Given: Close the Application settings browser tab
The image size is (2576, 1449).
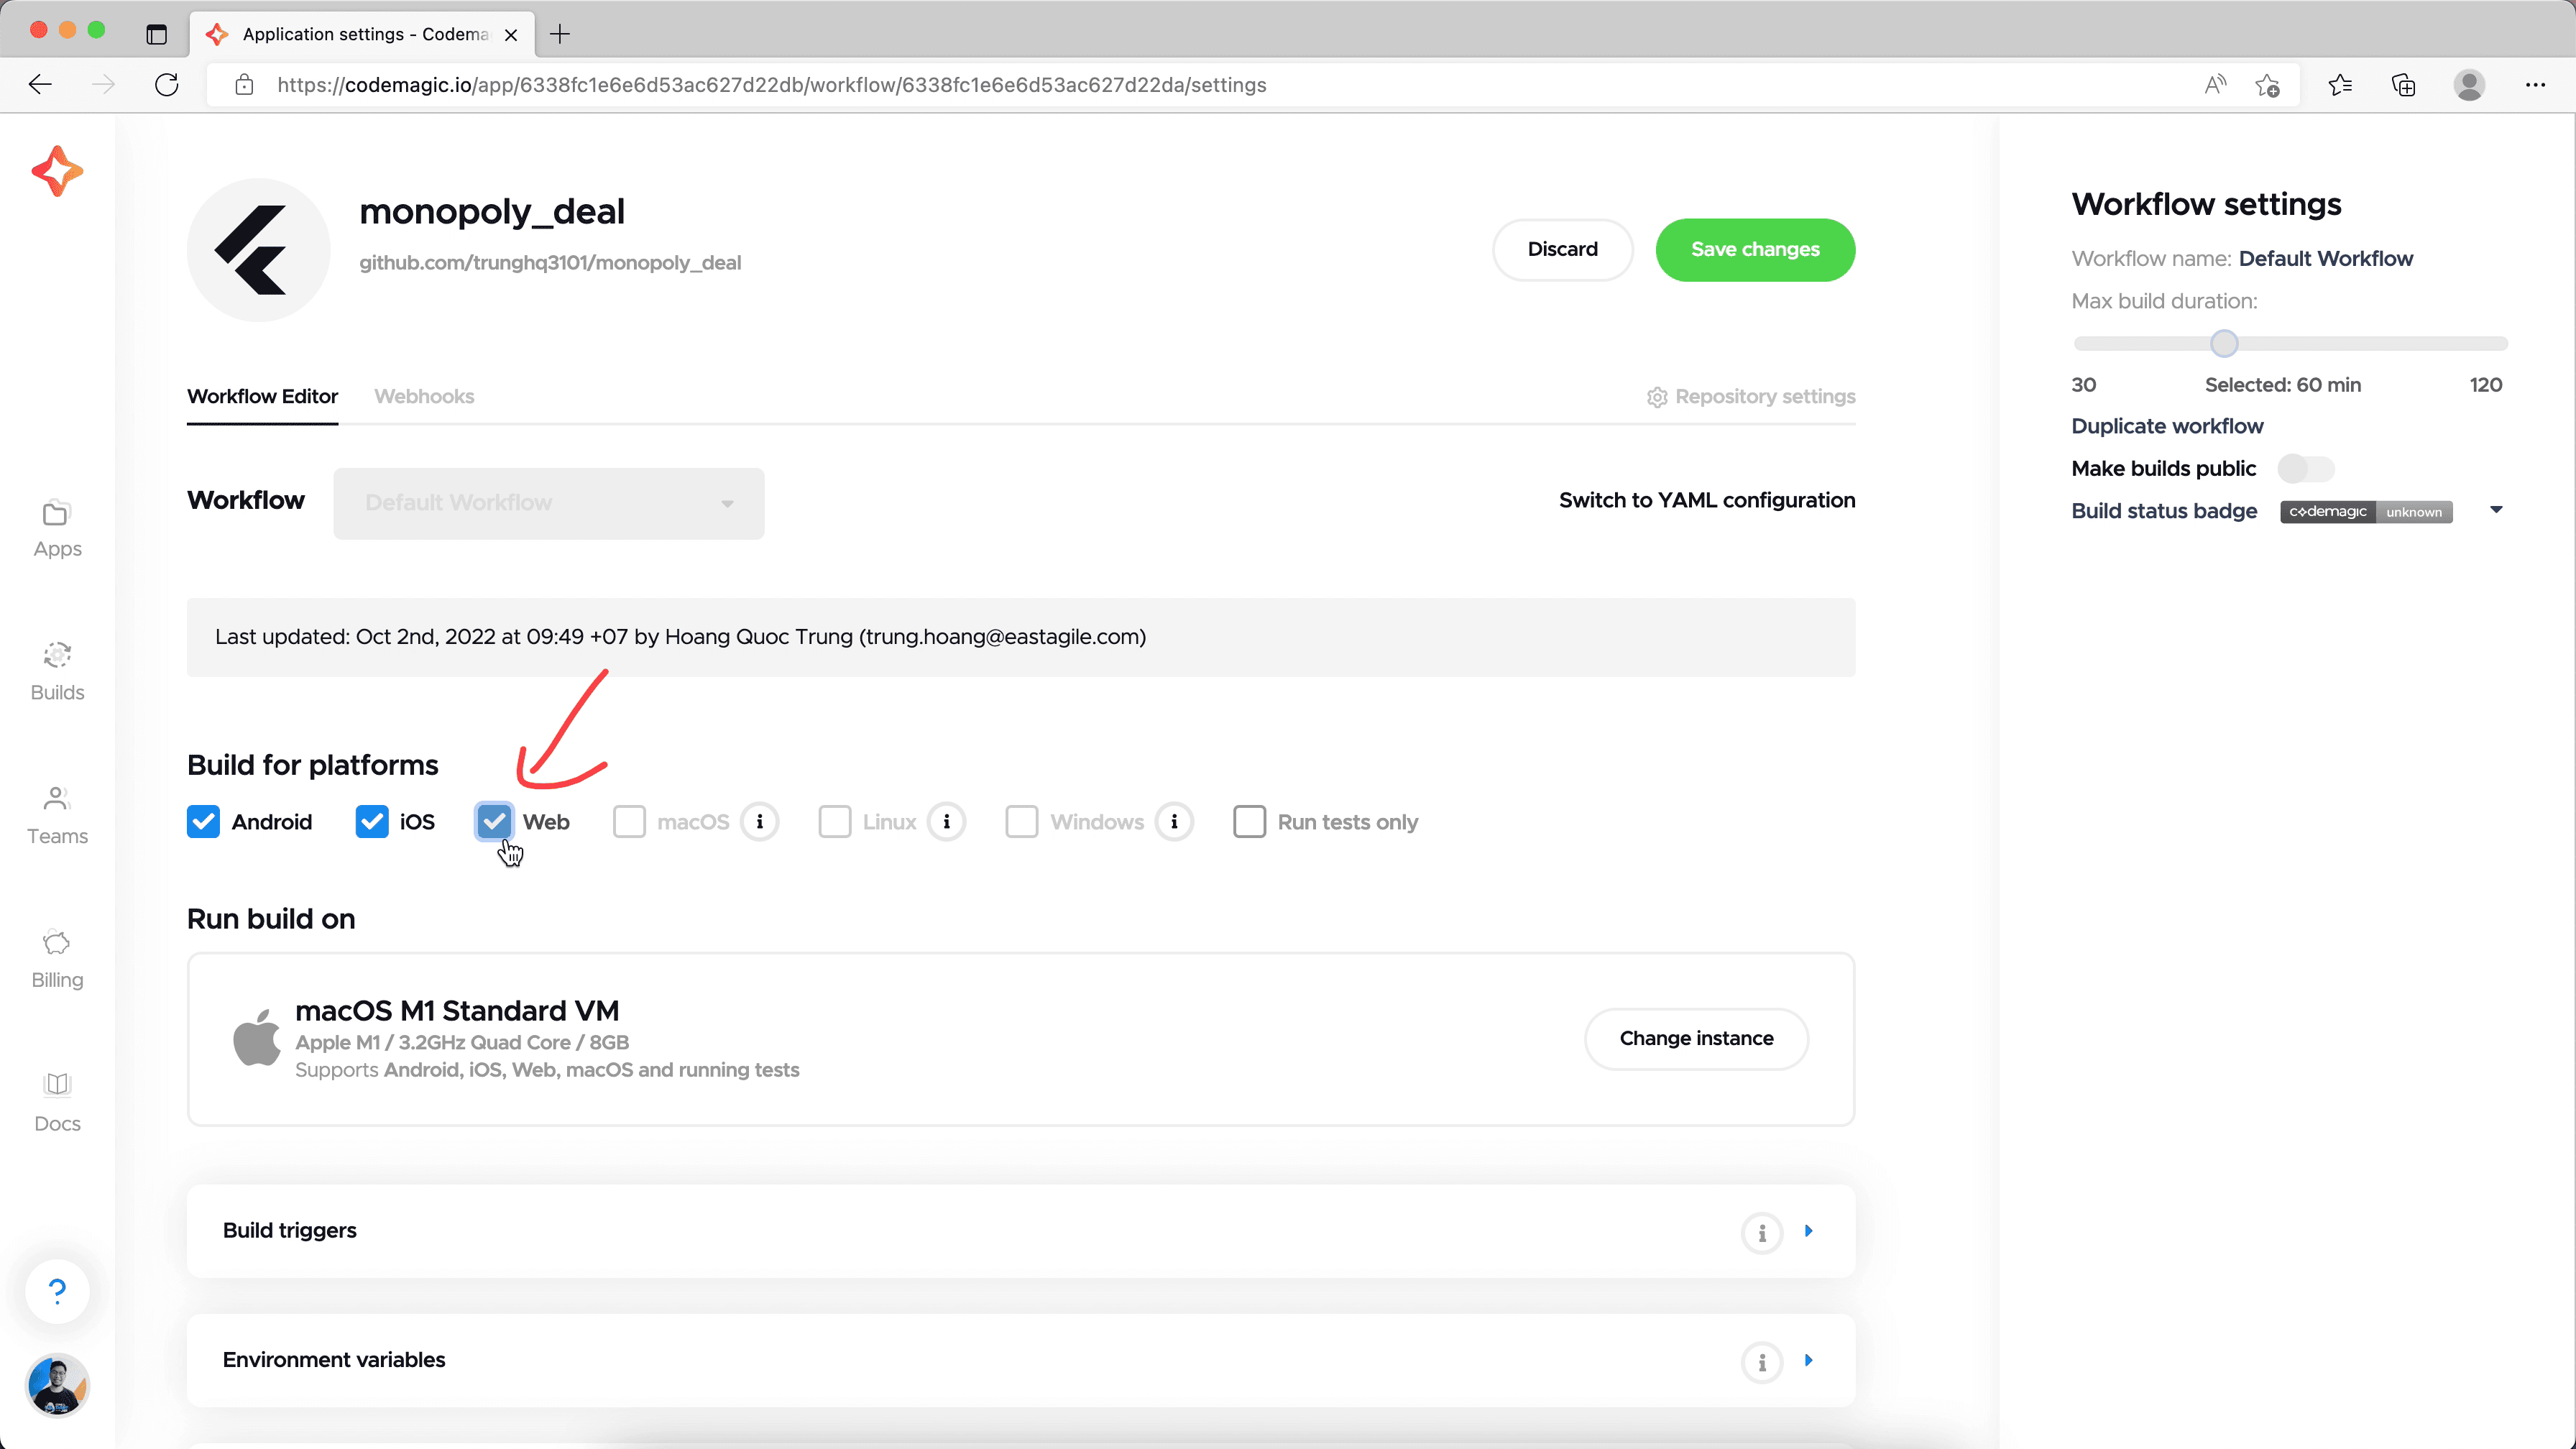Looking at the screenshot, I should click(511, 34).
